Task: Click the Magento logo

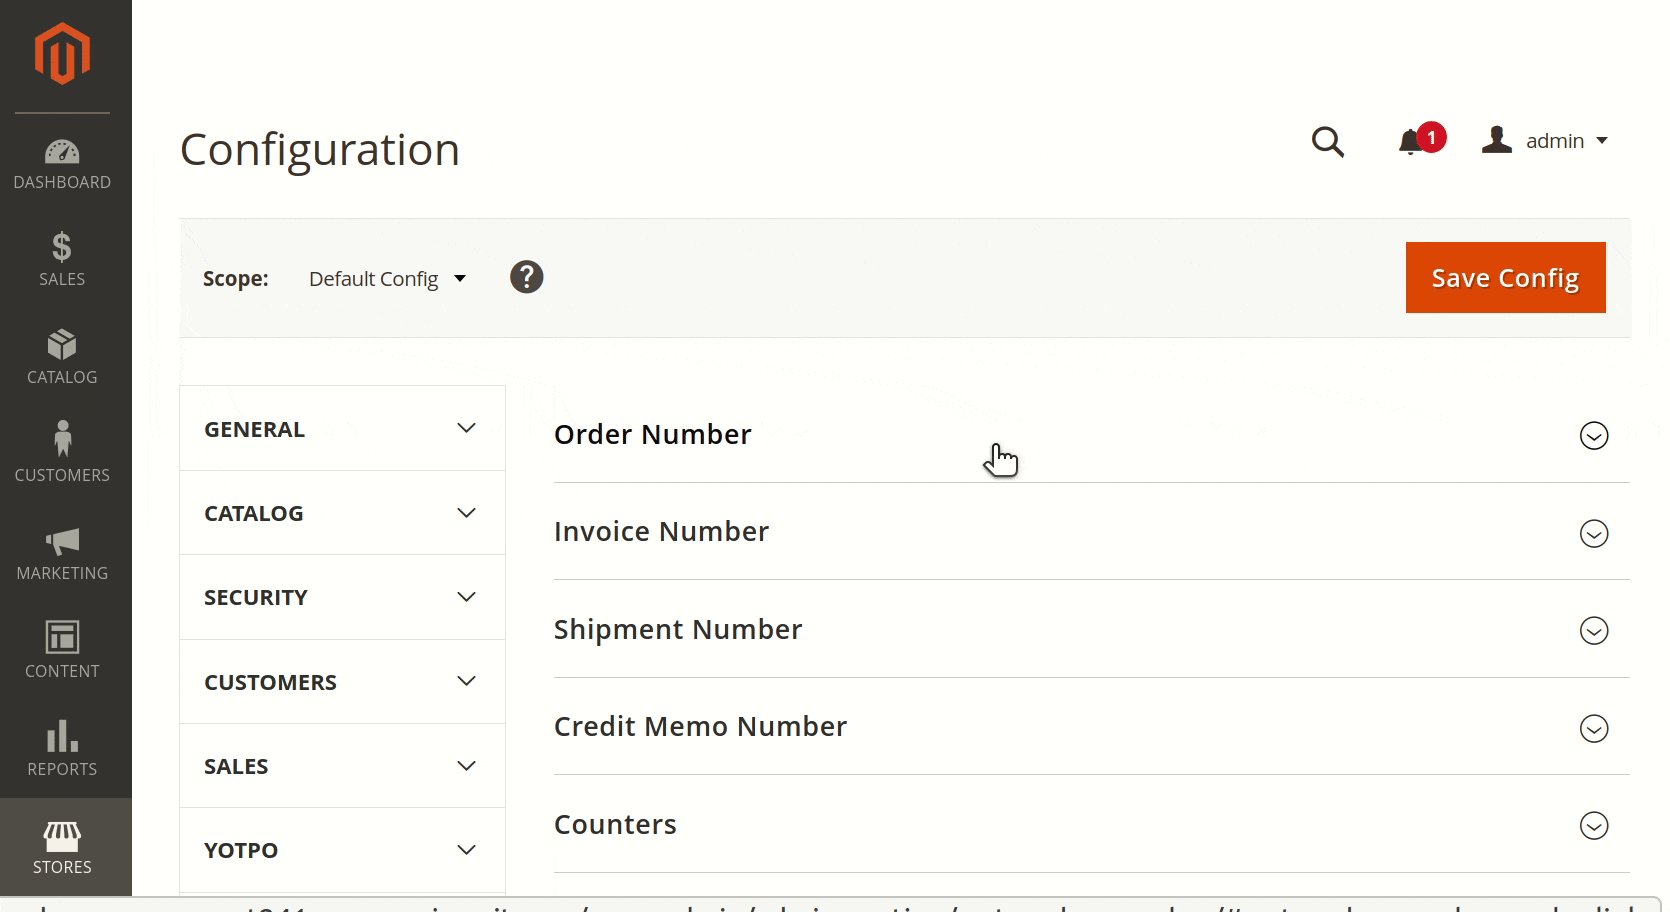Action: tap(62, 54)
